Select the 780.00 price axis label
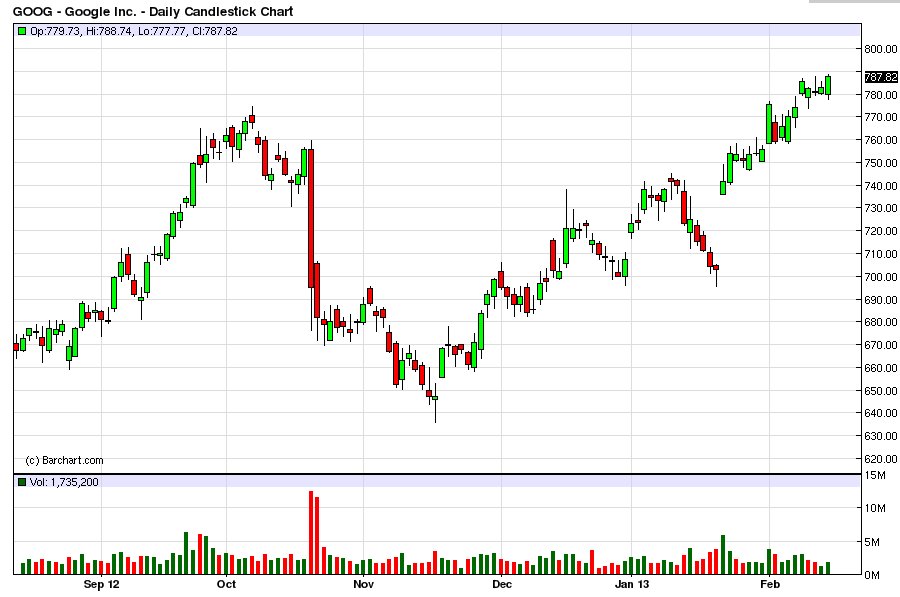Screen dimensions: 900x597 pyautogui.click(x=881, y=95)
